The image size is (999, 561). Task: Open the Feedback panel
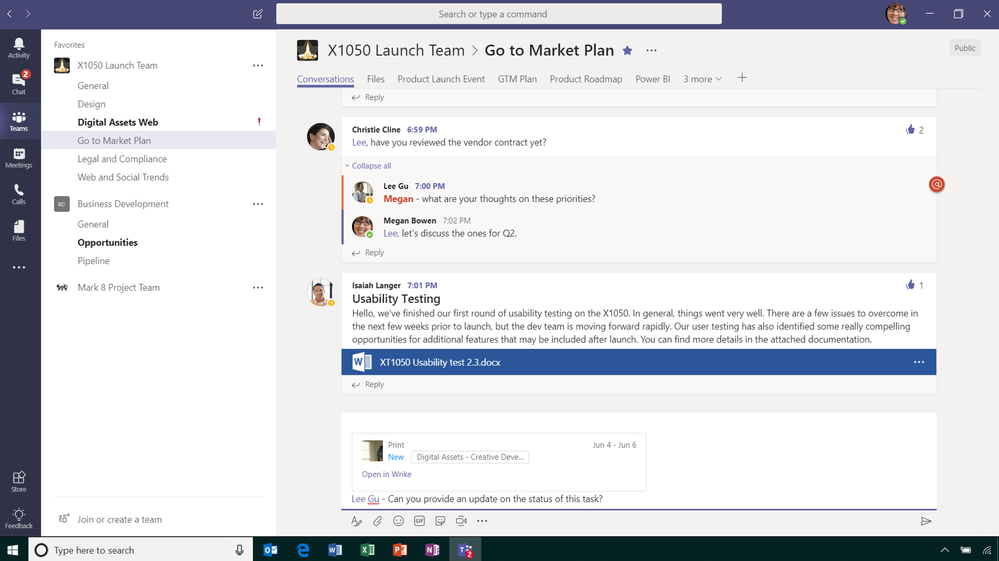[18, 518]
